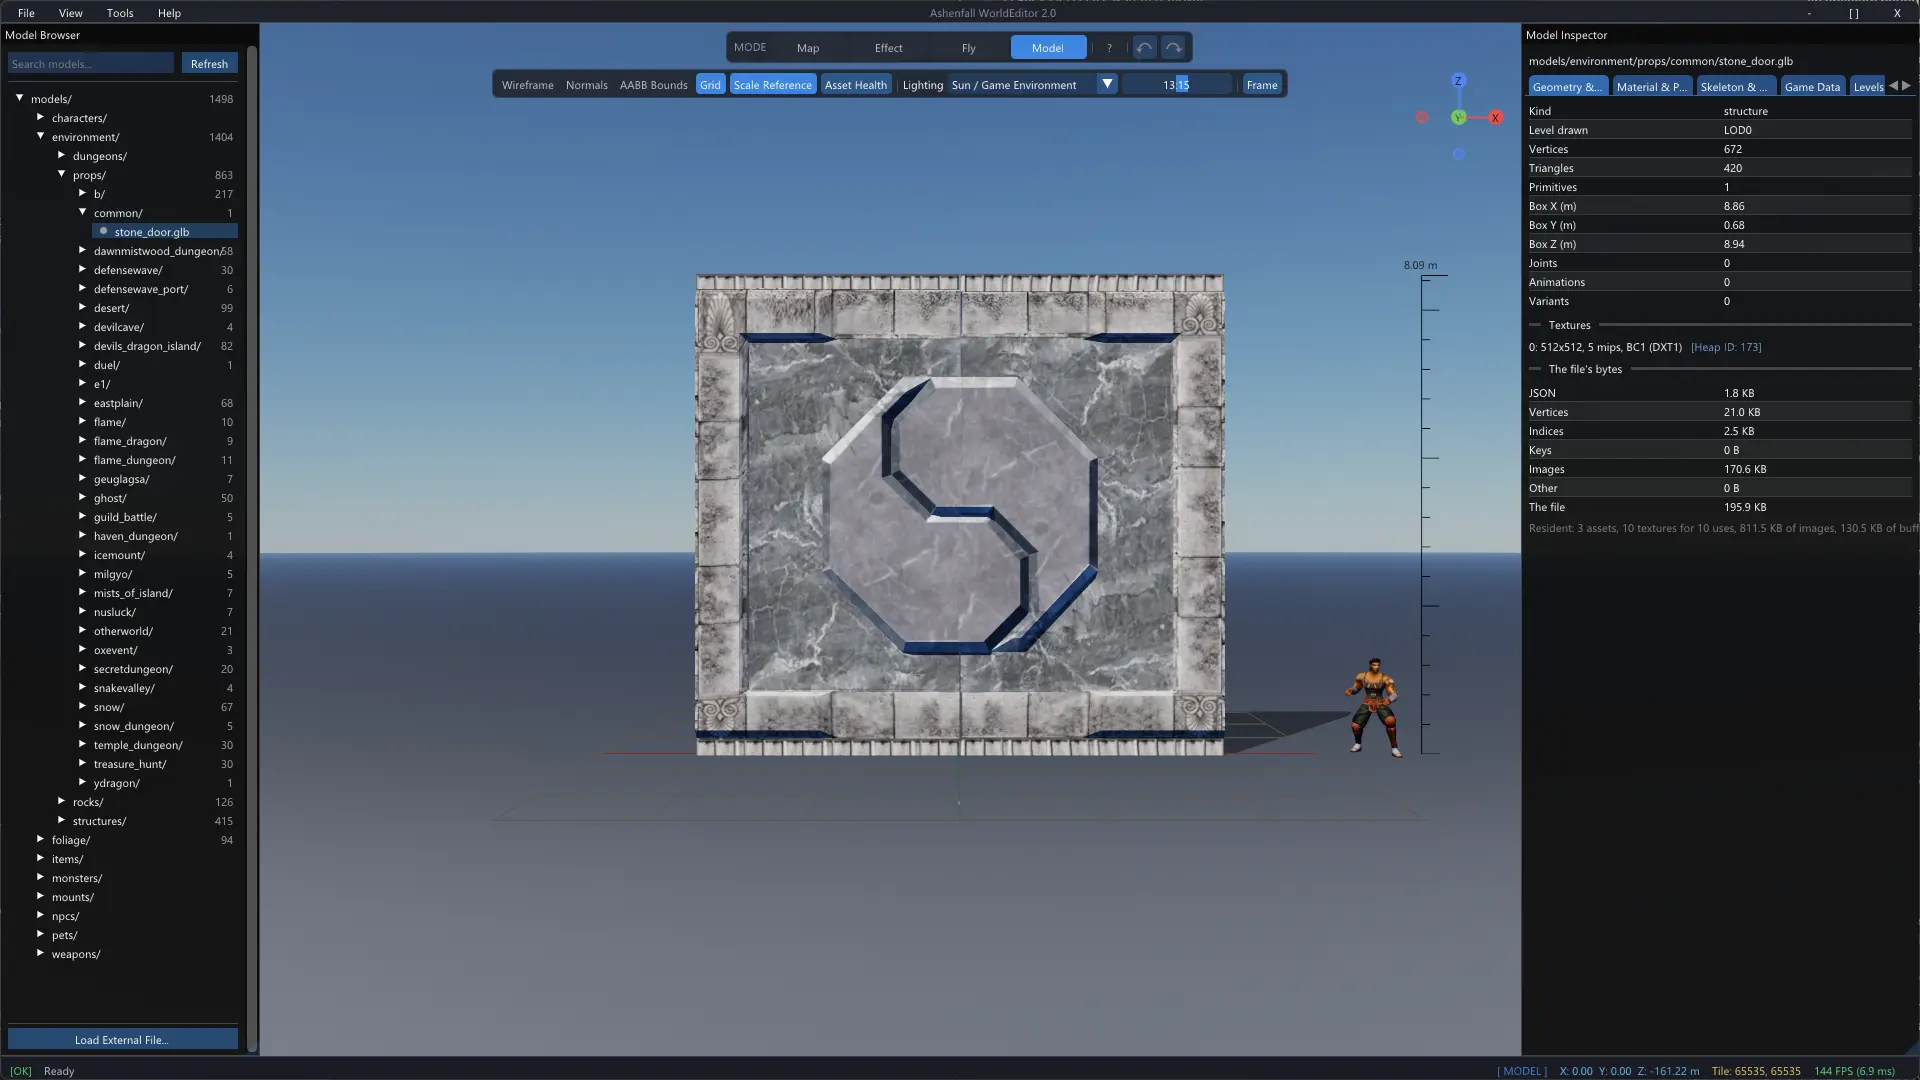Image resolution: width=1920 pixels, height=1080 pixels.
Task: Adjust the 13:15 time-of-day slider
Action: tap(1177, 85)
